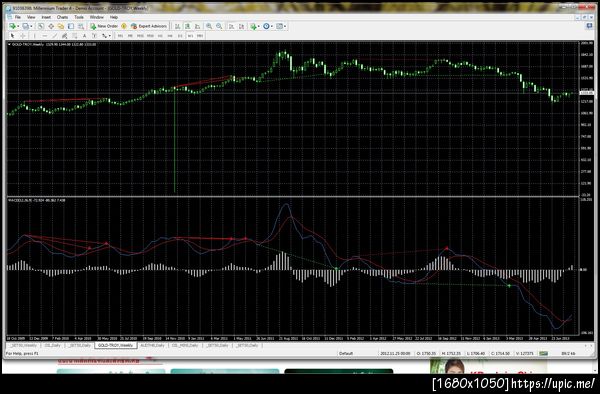Open the Terminal panel icon
The height and width of the screenshot is (394, 600).
pos(71,26)
